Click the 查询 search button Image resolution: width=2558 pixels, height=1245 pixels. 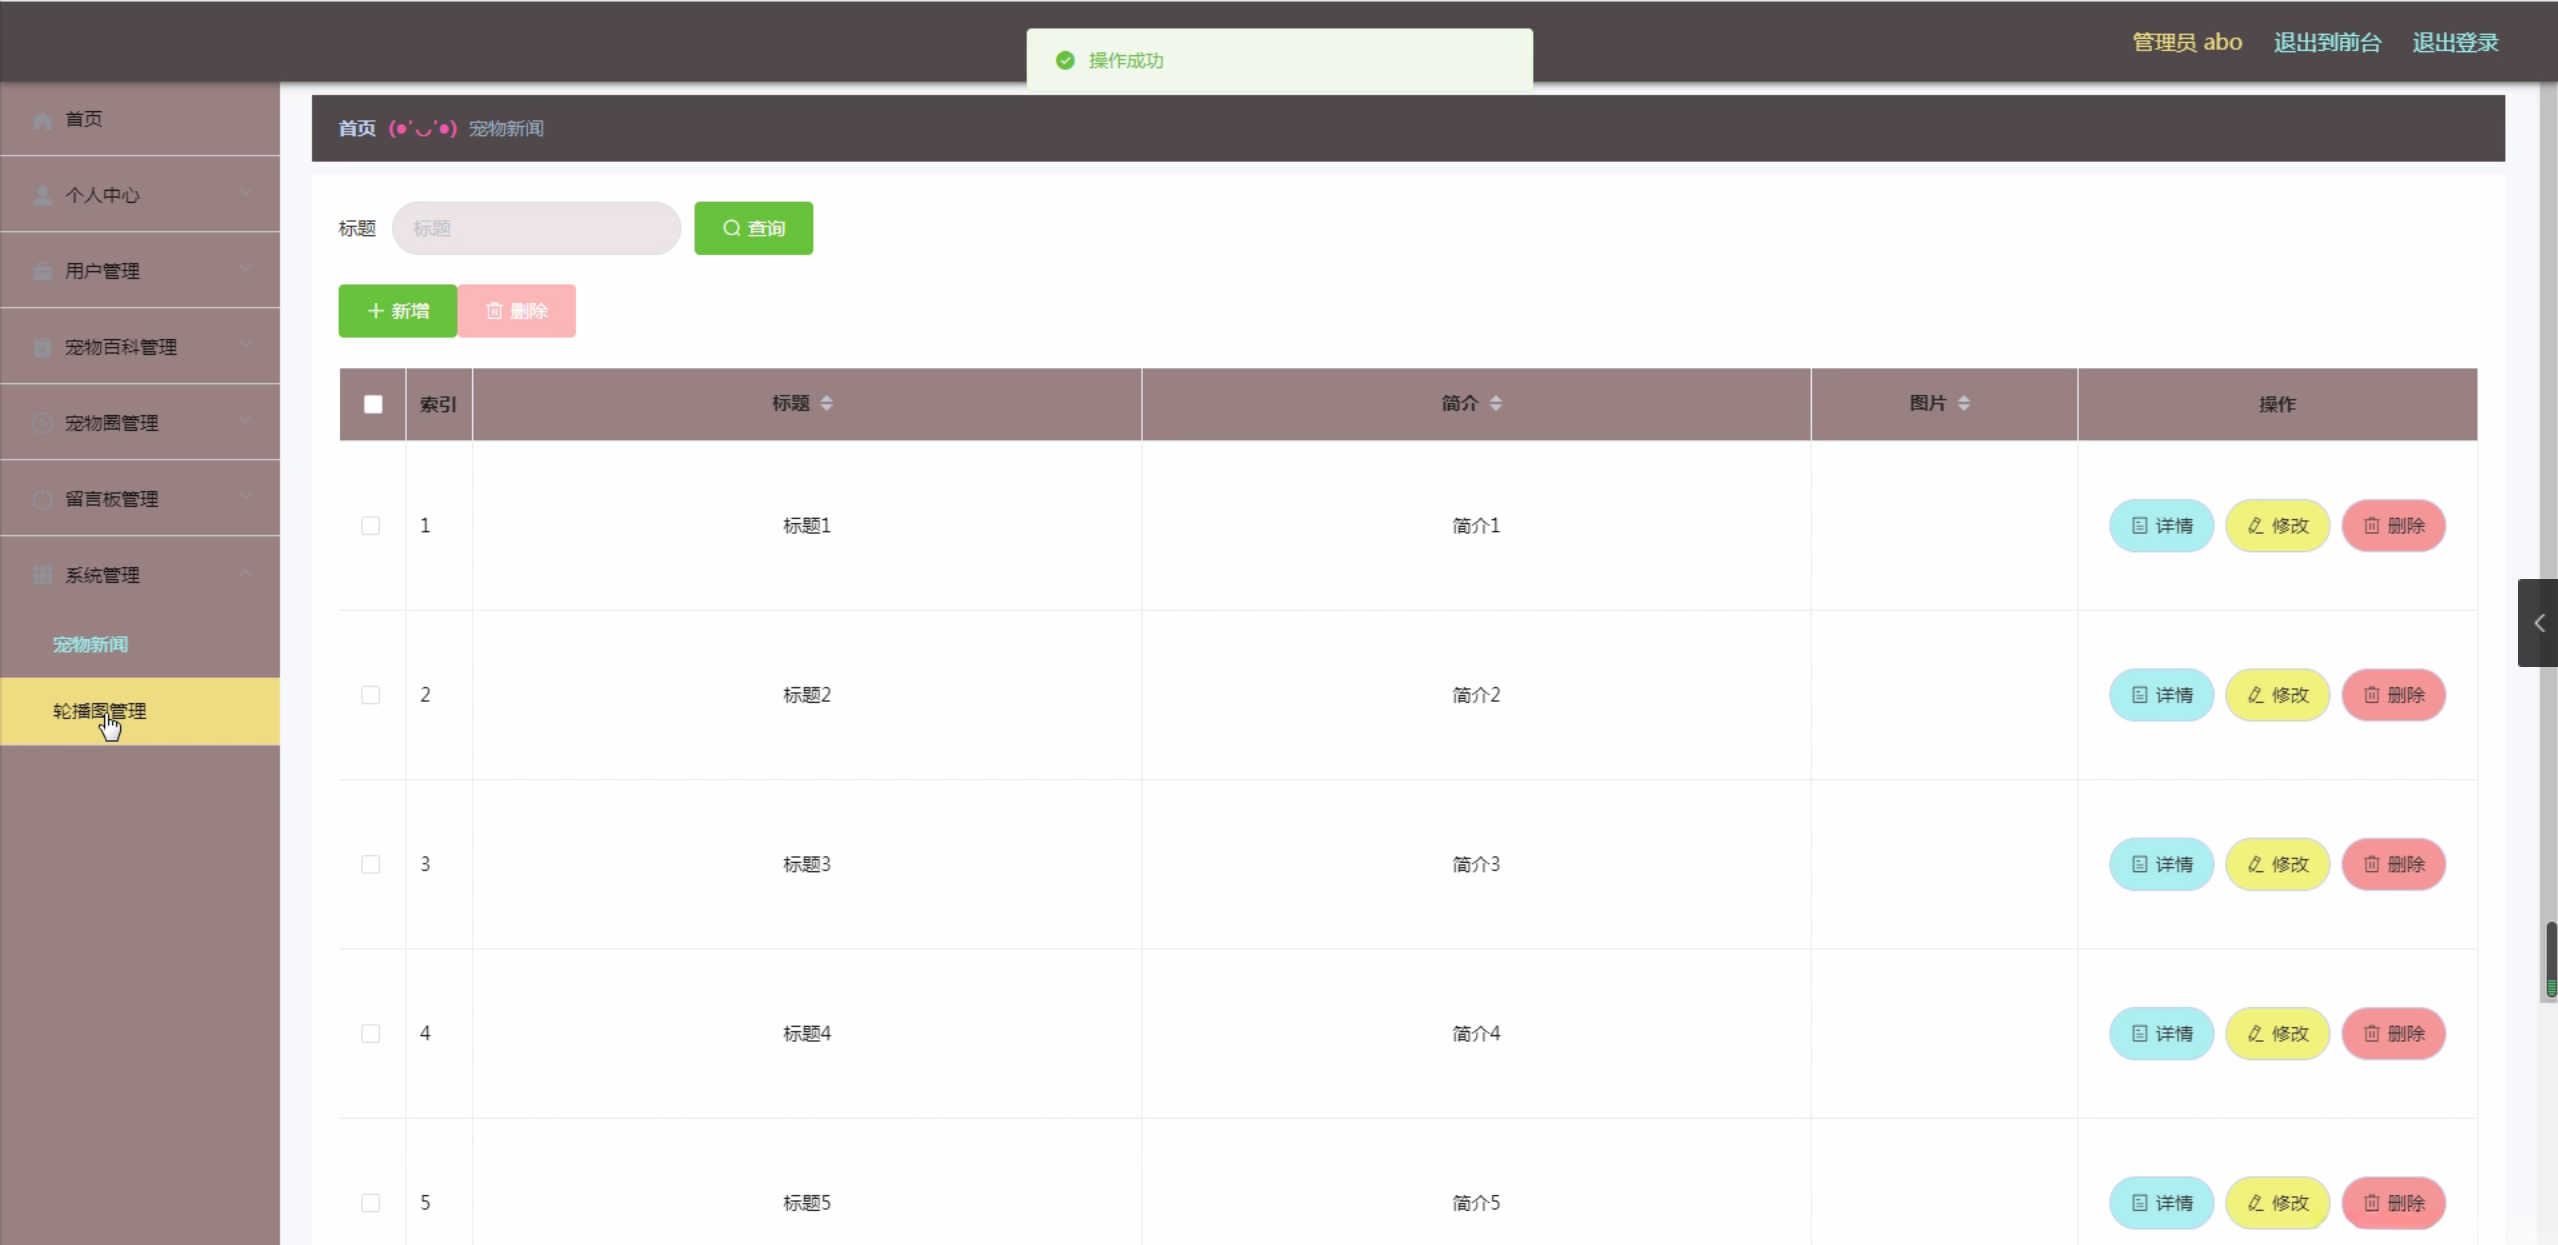pos(753,228)
